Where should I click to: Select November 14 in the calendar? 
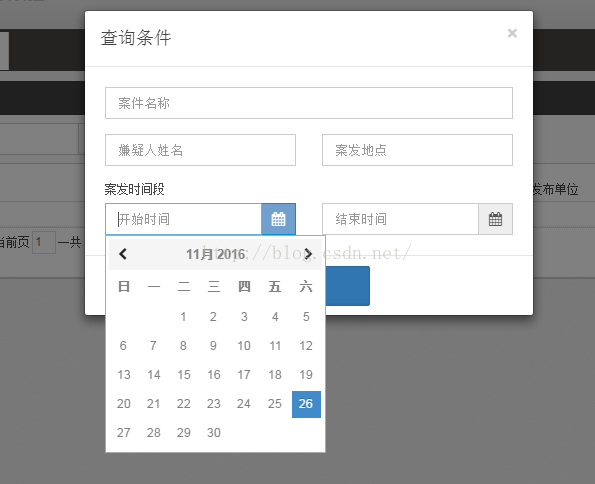153,375
